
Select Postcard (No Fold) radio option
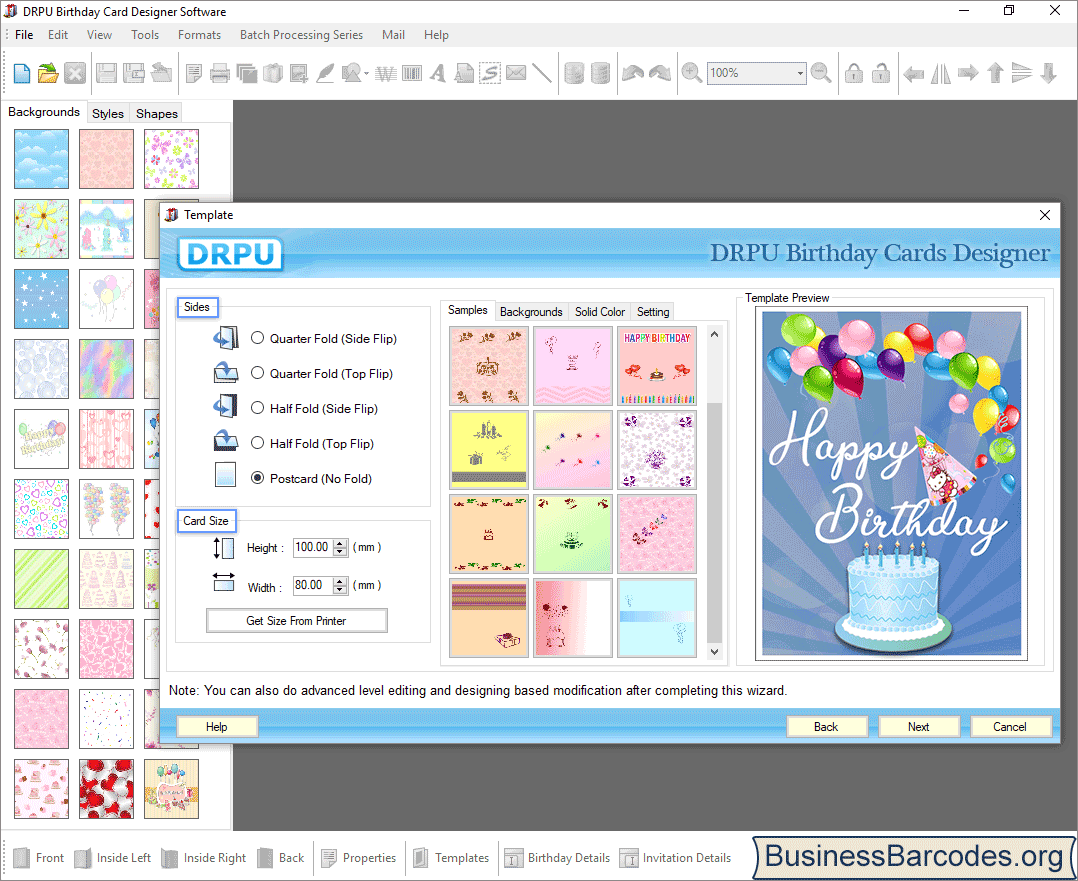[x=257, y=478]
